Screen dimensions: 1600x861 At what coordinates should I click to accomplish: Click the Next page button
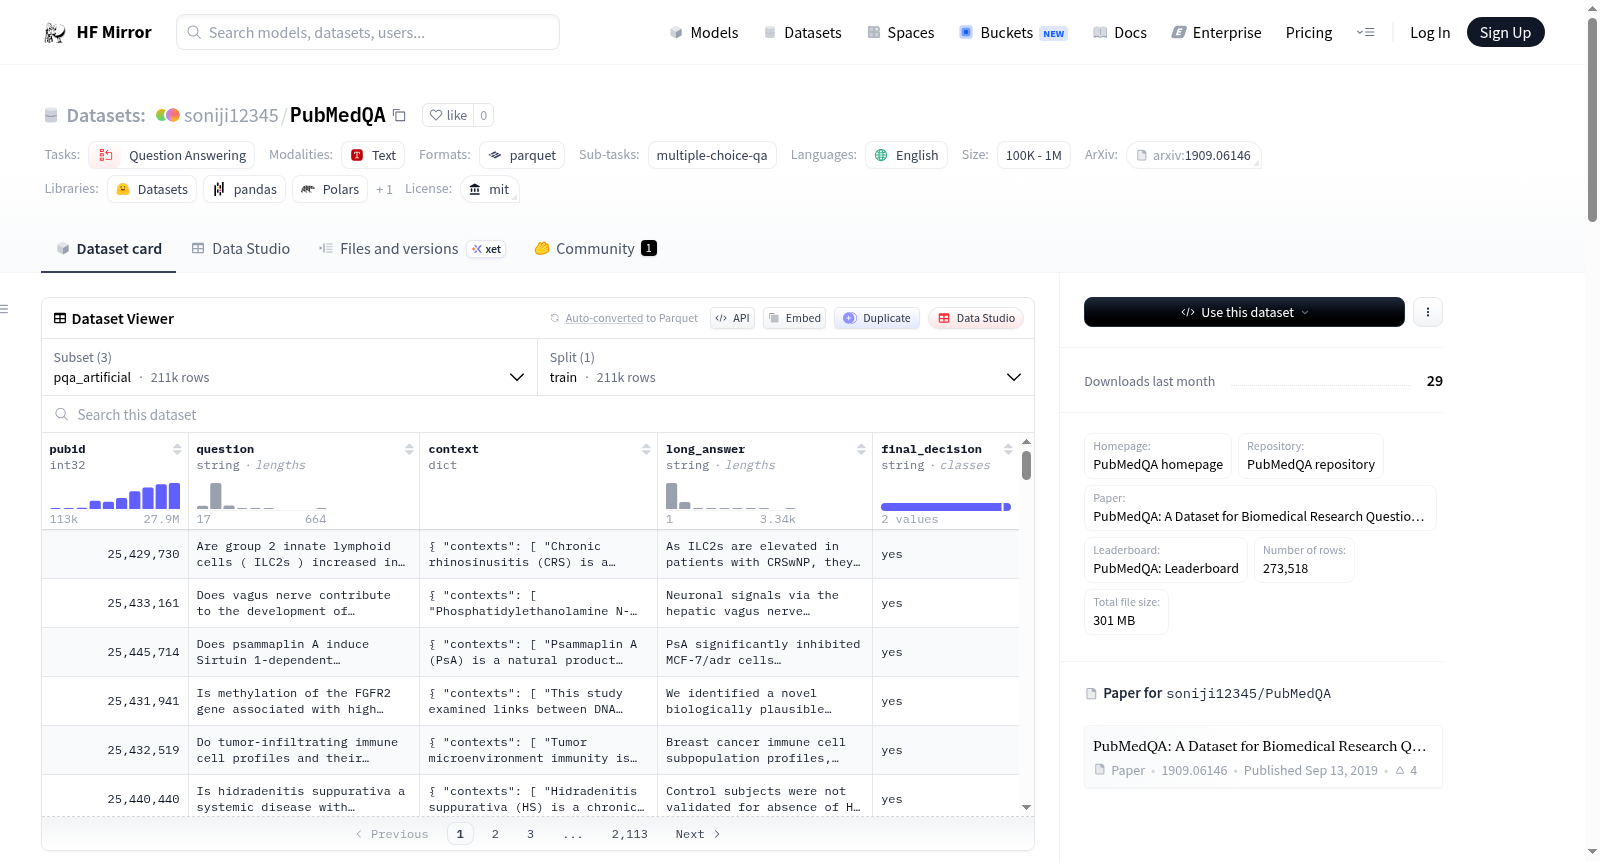tap(698, 834)
